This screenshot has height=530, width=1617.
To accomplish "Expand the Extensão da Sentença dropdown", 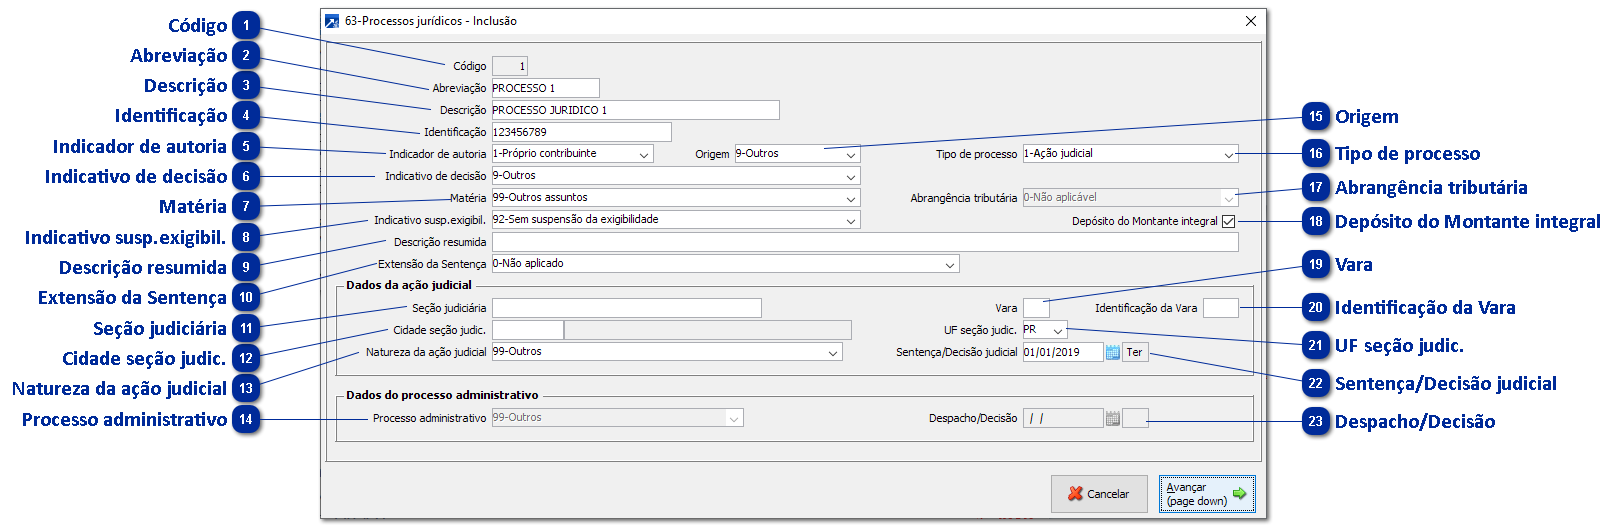I will coord(950,264).
